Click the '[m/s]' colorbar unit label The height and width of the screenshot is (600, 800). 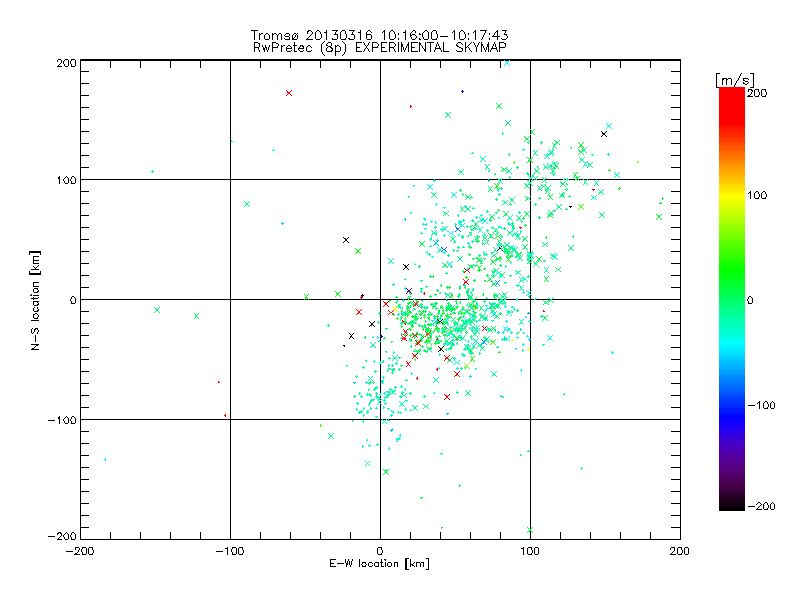coord(735,80)
